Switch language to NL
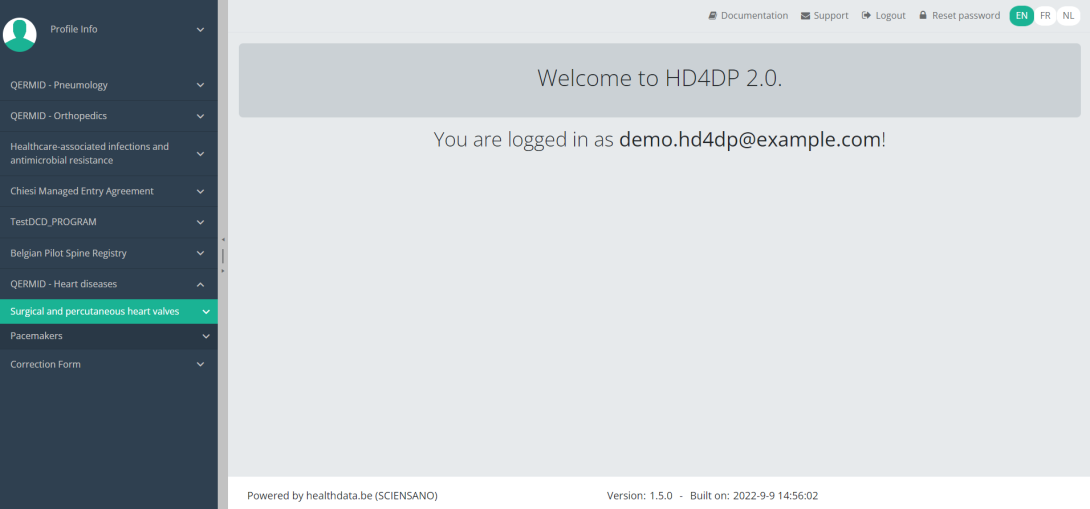This screenshot has height=509, width=1090. tap(1068, 16)
